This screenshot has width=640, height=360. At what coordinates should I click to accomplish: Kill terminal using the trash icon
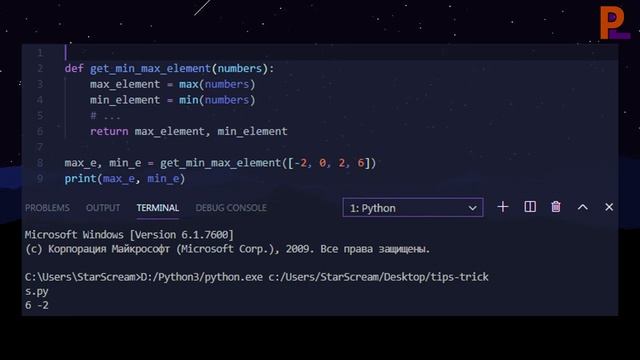(556, 207)
